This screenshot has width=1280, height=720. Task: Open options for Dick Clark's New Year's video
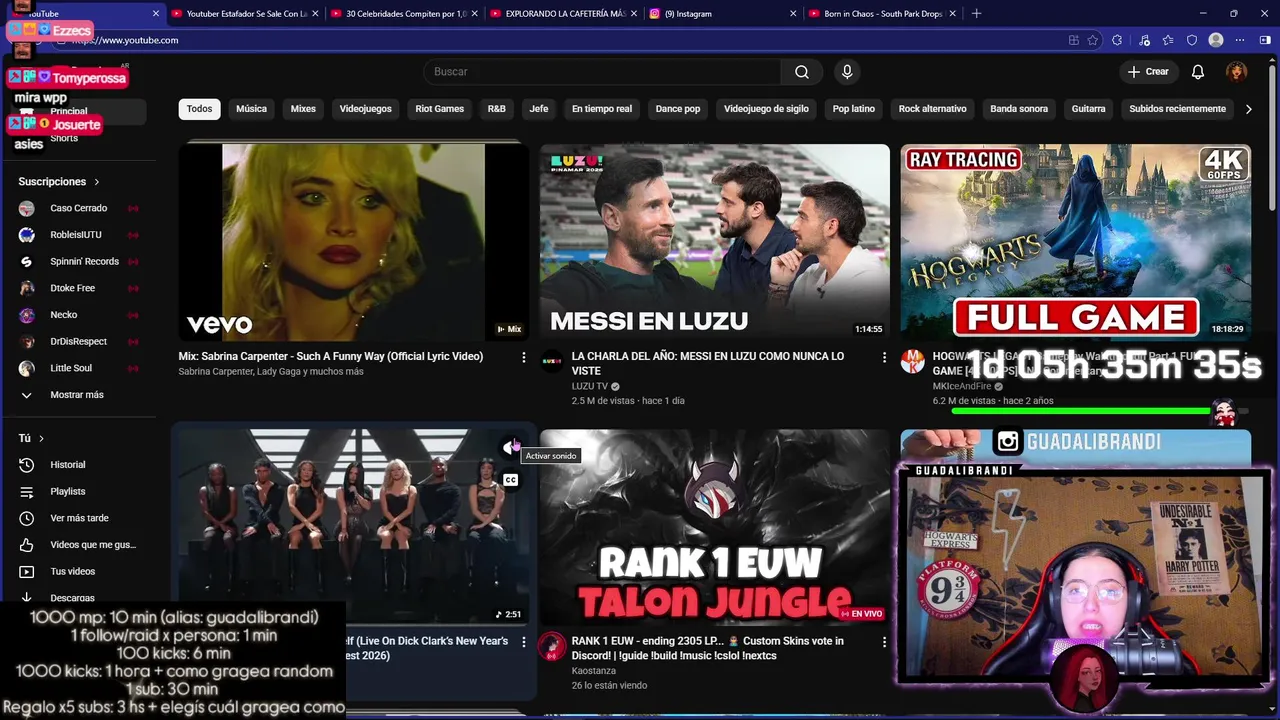click(523, 642)
